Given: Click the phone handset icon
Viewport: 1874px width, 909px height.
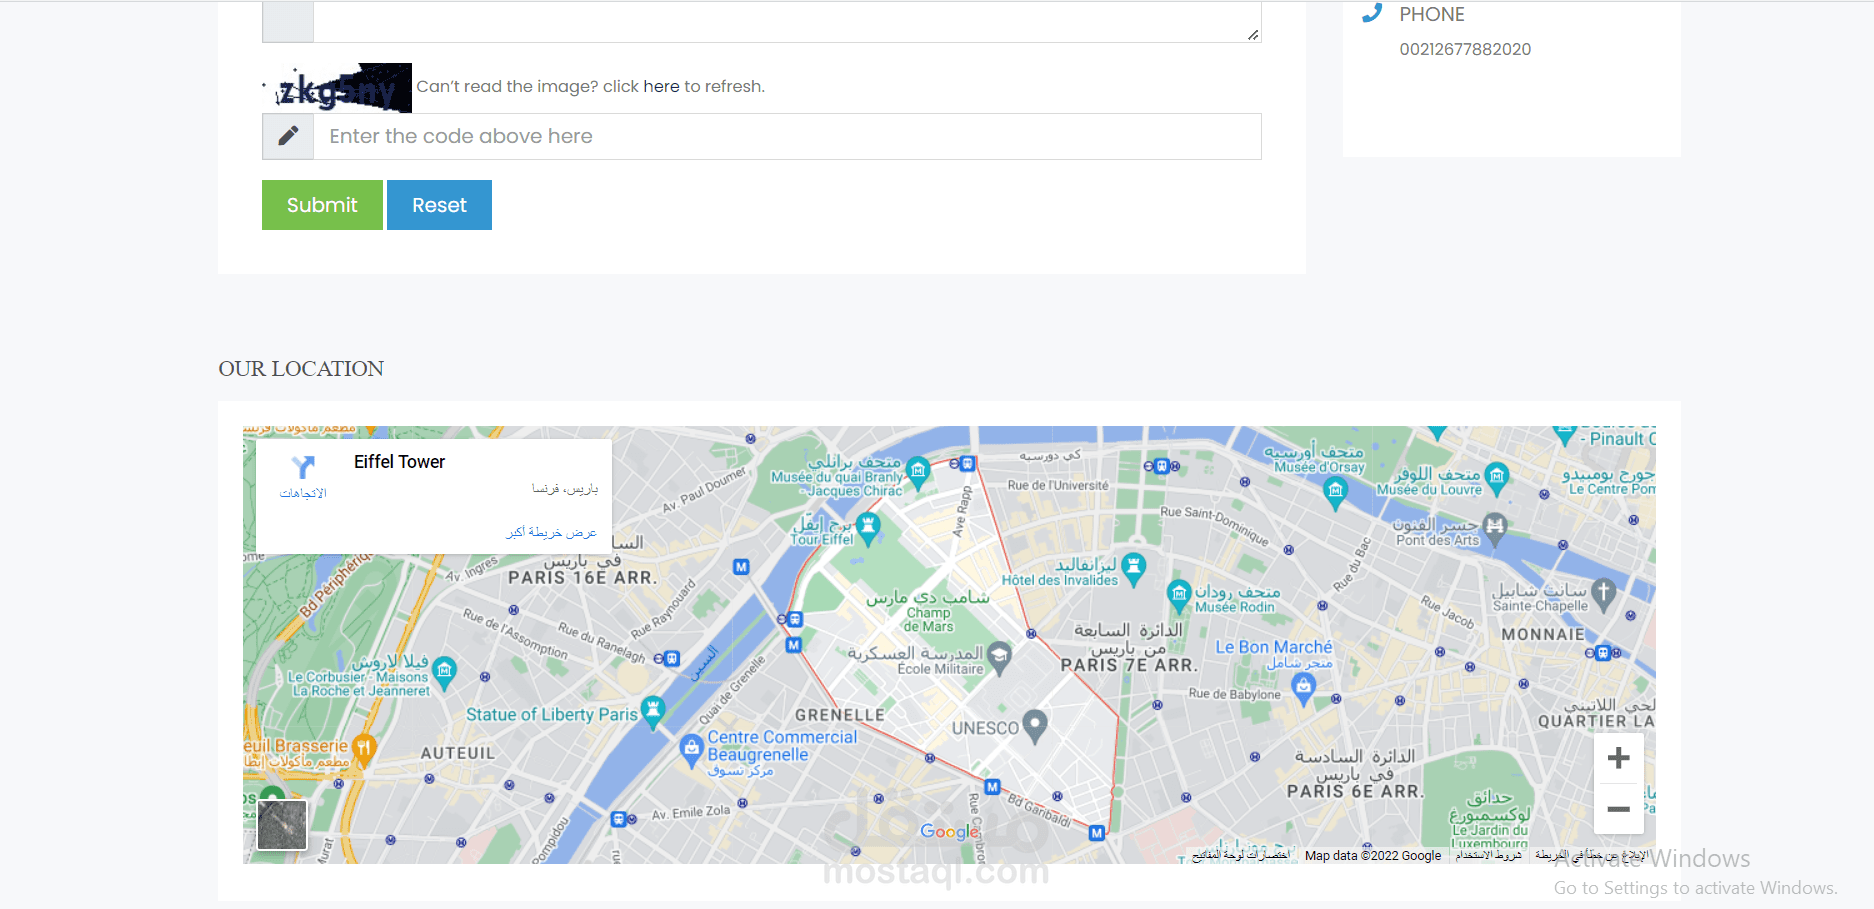Looking at the screenshot, I should (x=1372, y=14).
